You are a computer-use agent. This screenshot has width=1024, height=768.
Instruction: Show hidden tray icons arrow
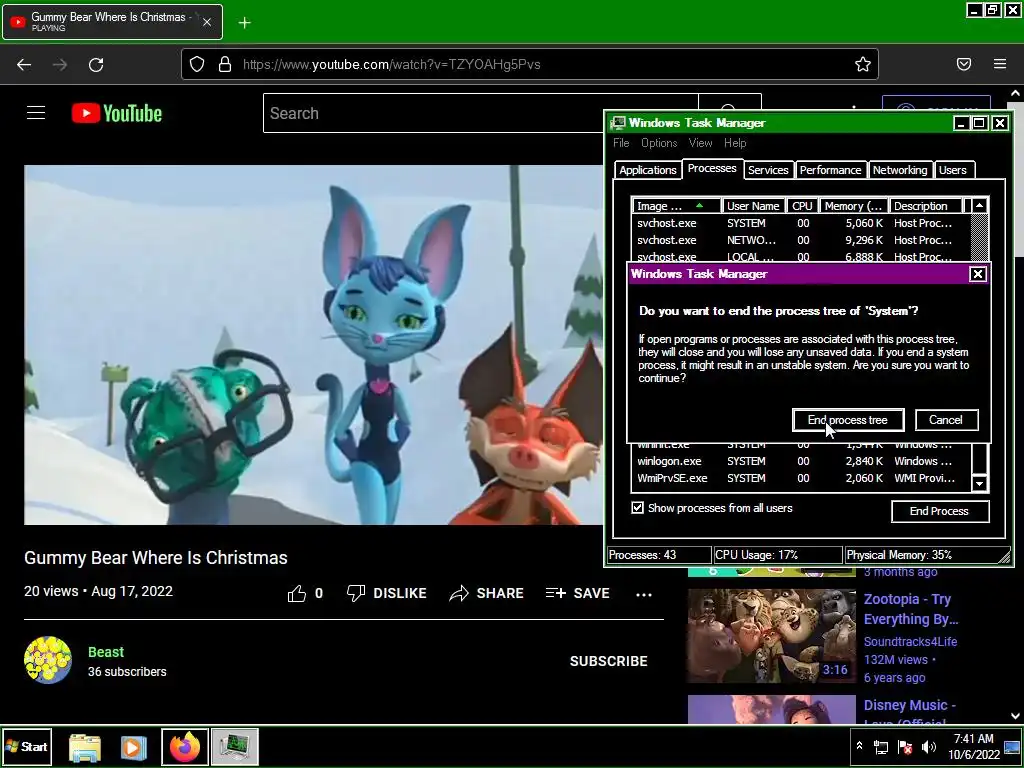(859, 746)
